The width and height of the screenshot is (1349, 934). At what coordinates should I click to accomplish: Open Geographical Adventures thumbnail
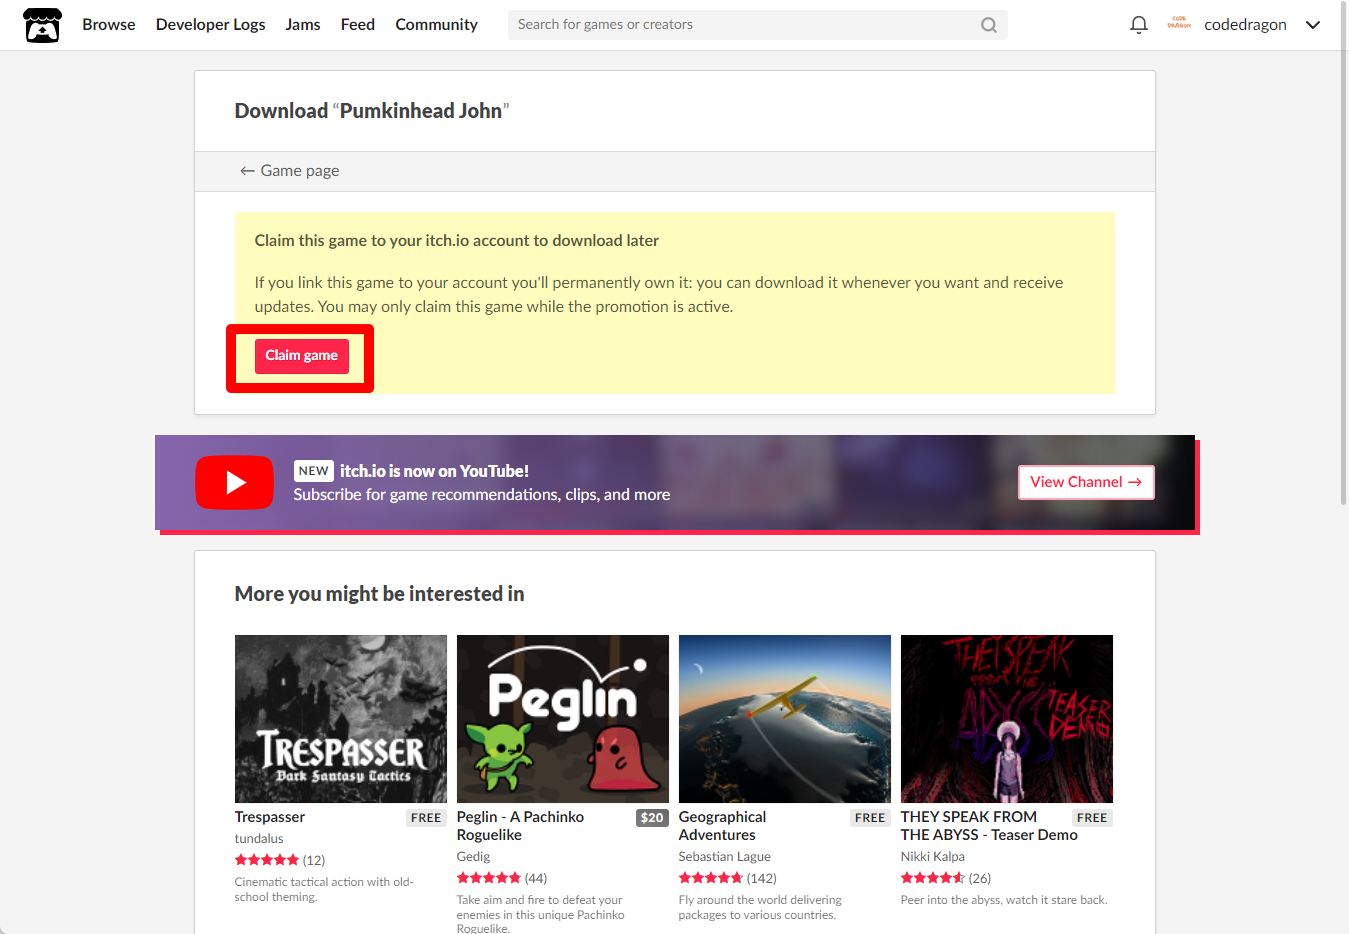click(x=784, y=719)
